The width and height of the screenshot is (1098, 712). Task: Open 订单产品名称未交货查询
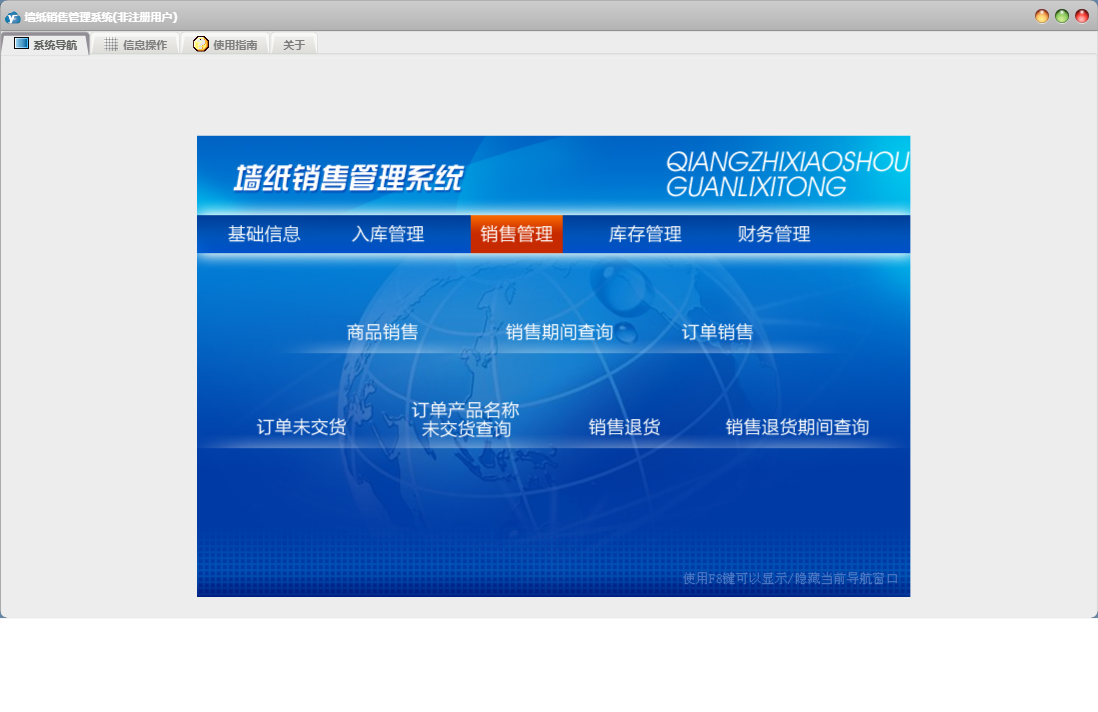[466, 420]
